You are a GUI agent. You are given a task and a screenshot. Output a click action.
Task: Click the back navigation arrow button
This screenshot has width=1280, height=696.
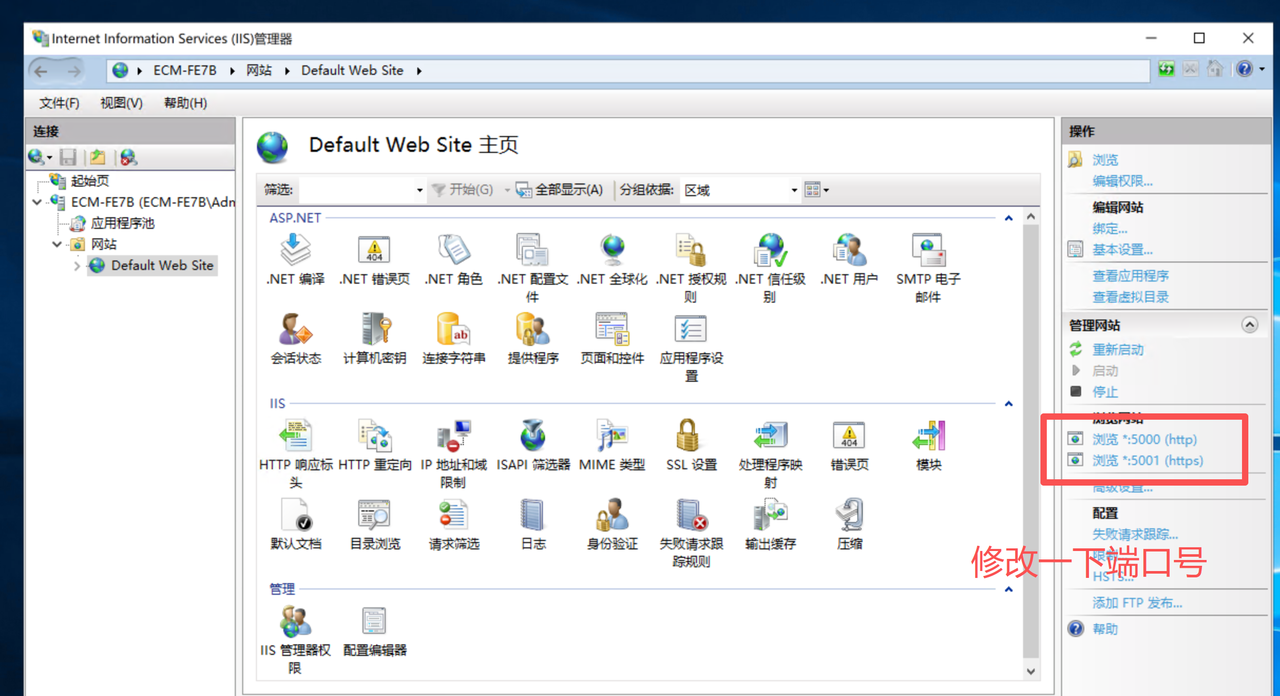pos(42,70)
